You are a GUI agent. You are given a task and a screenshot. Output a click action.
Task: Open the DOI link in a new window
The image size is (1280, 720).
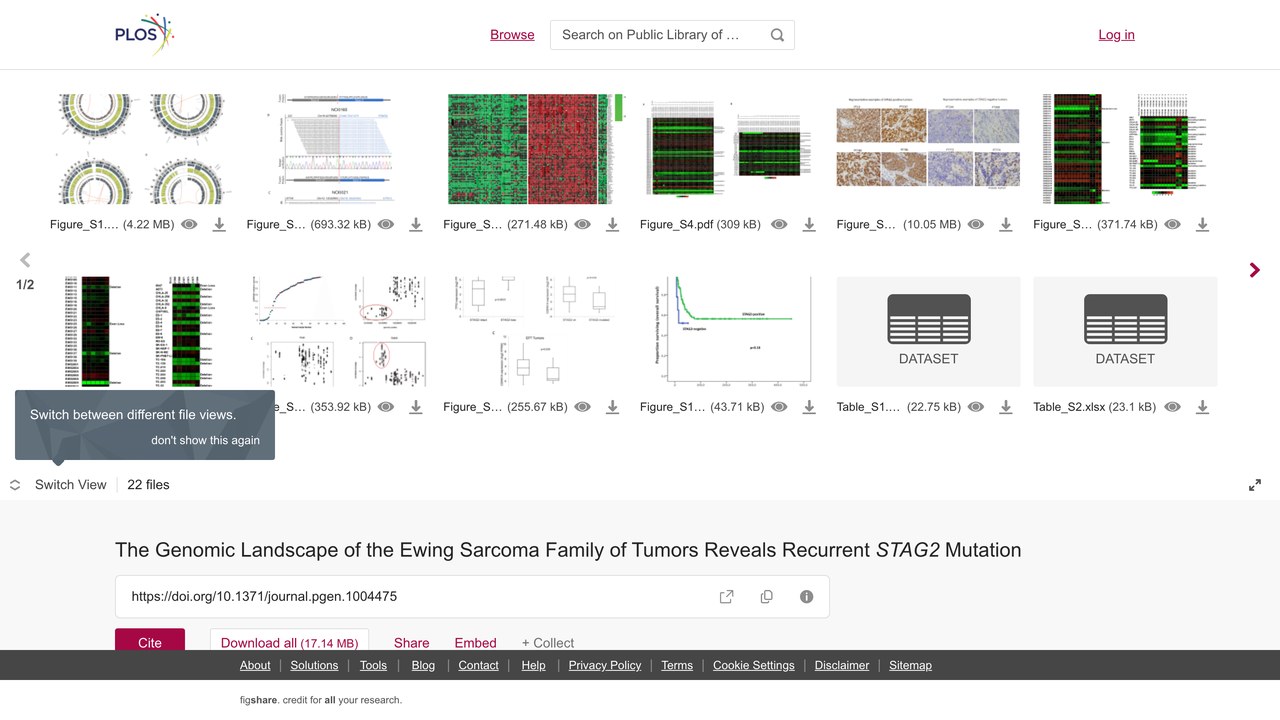click(x=727, y=597)
